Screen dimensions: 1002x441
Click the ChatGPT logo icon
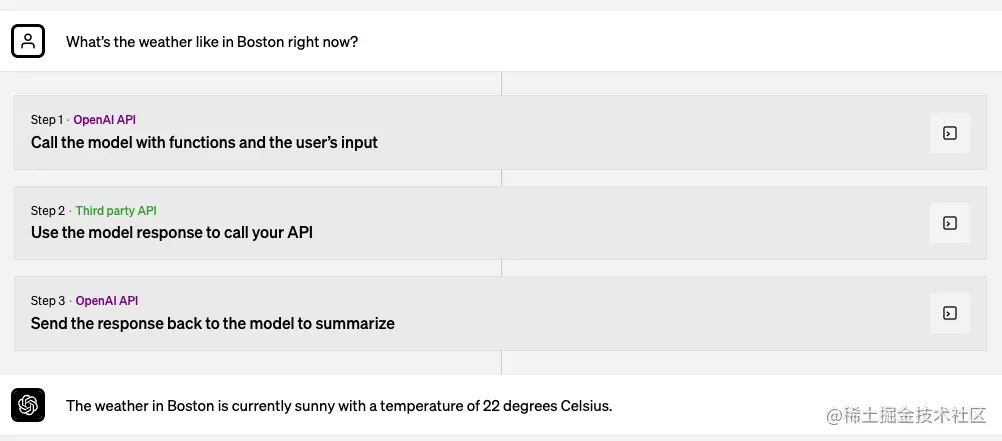pyautogui.click(x=28, y=405)
